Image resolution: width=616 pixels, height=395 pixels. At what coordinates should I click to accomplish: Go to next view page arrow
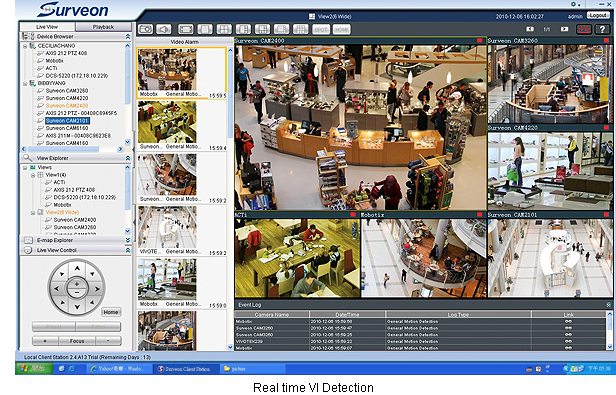[565, 29]
